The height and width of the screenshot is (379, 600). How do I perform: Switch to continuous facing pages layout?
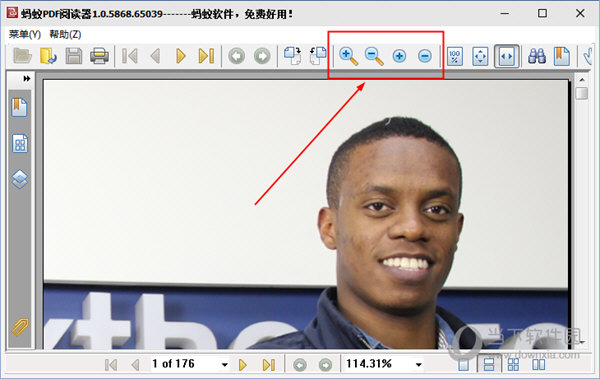point(513,364)
